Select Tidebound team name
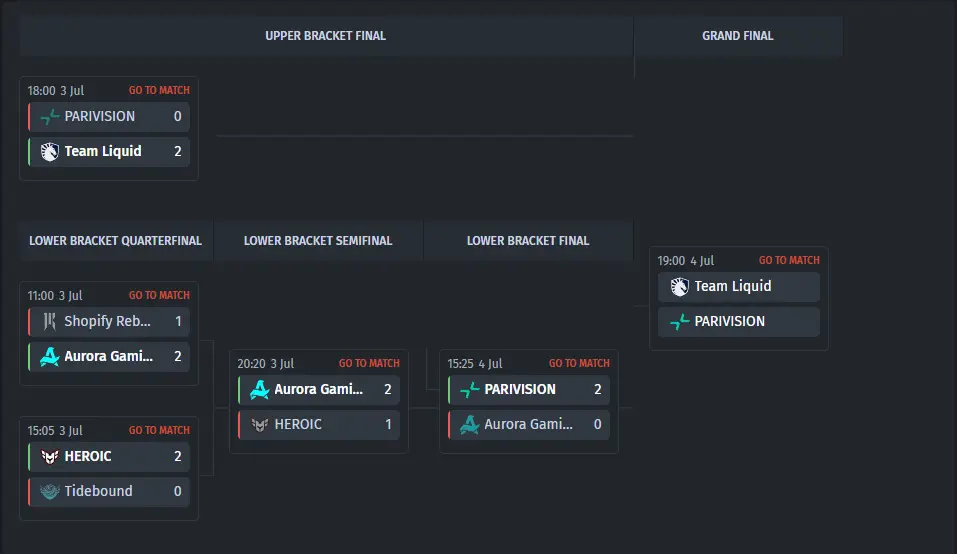Viewport: 957px width, 554px height. tap(98, 491)
